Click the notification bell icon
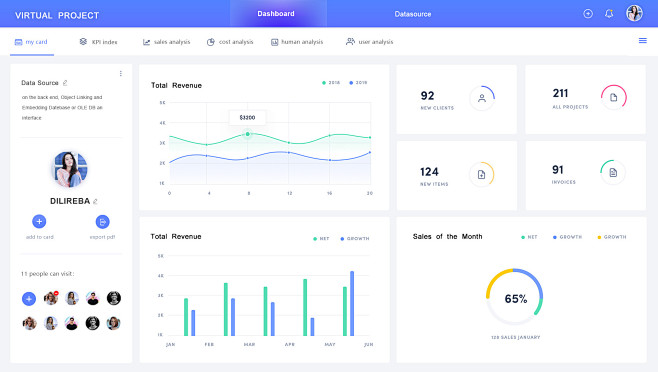Image resolution: width=658 pixels, height=372 pixels. coord(609,14)
